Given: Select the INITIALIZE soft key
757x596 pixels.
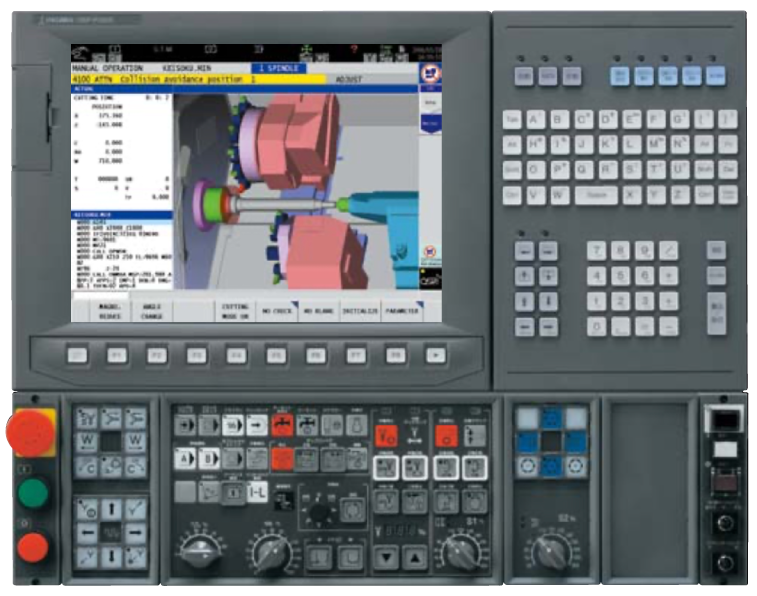Looking at the screenshot, I should click(361, 311).
